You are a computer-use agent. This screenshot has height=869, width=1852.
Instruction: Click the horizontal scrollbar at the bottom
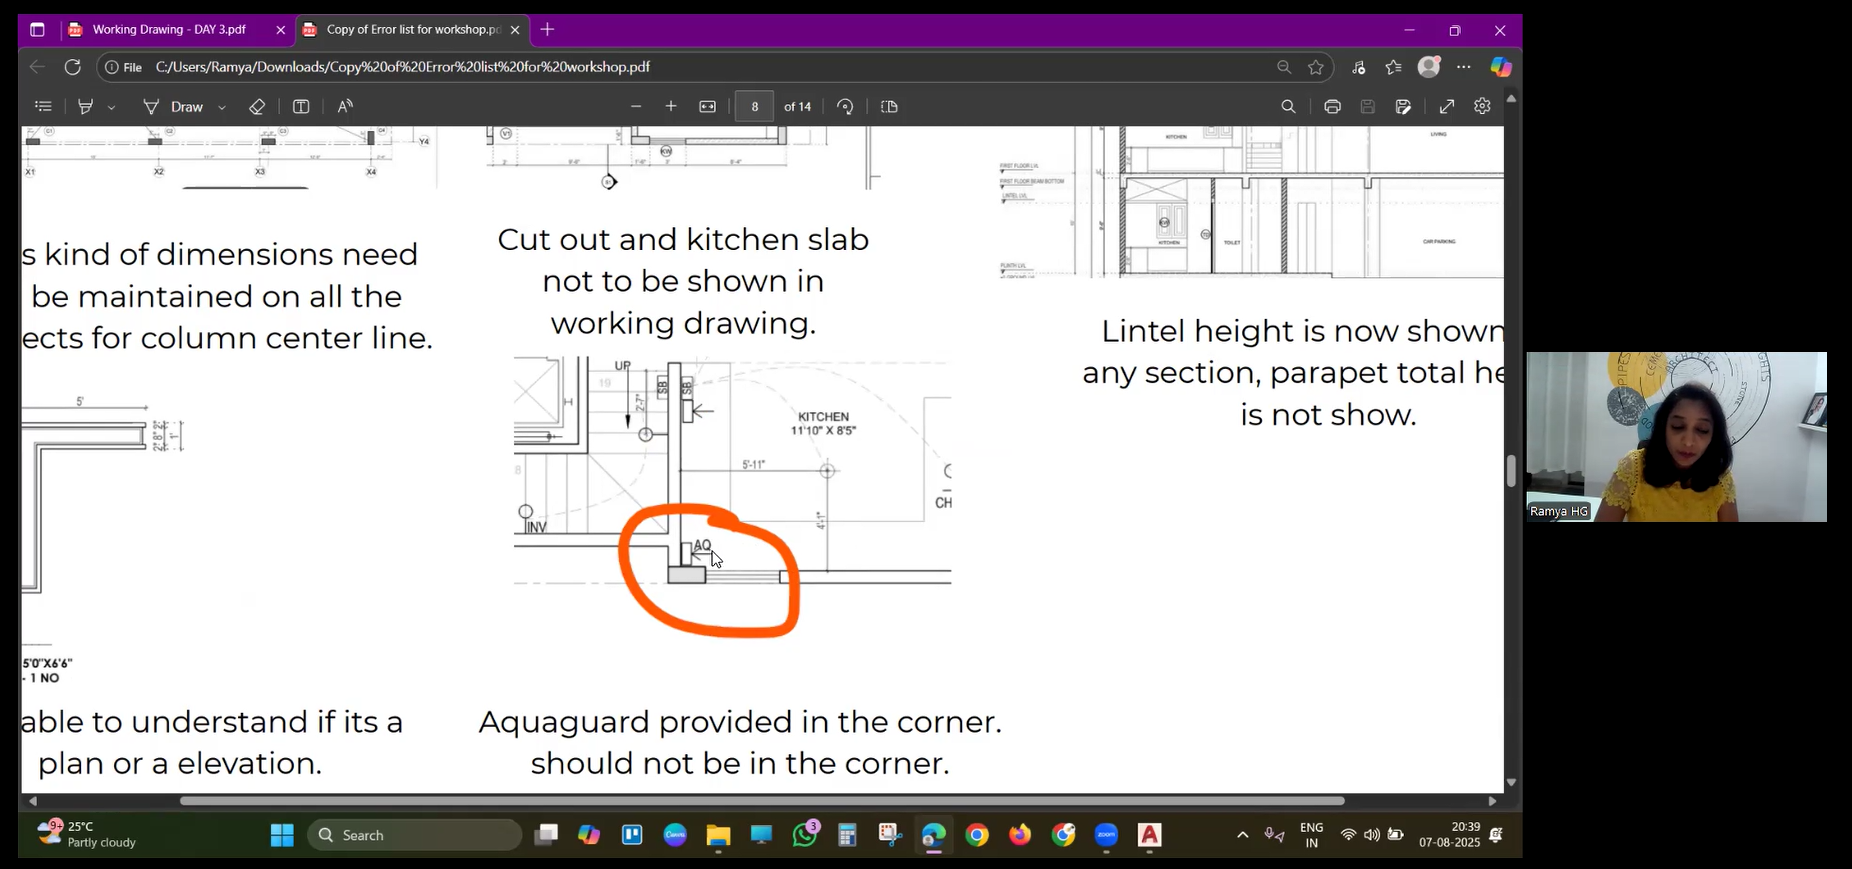(760, 801)
